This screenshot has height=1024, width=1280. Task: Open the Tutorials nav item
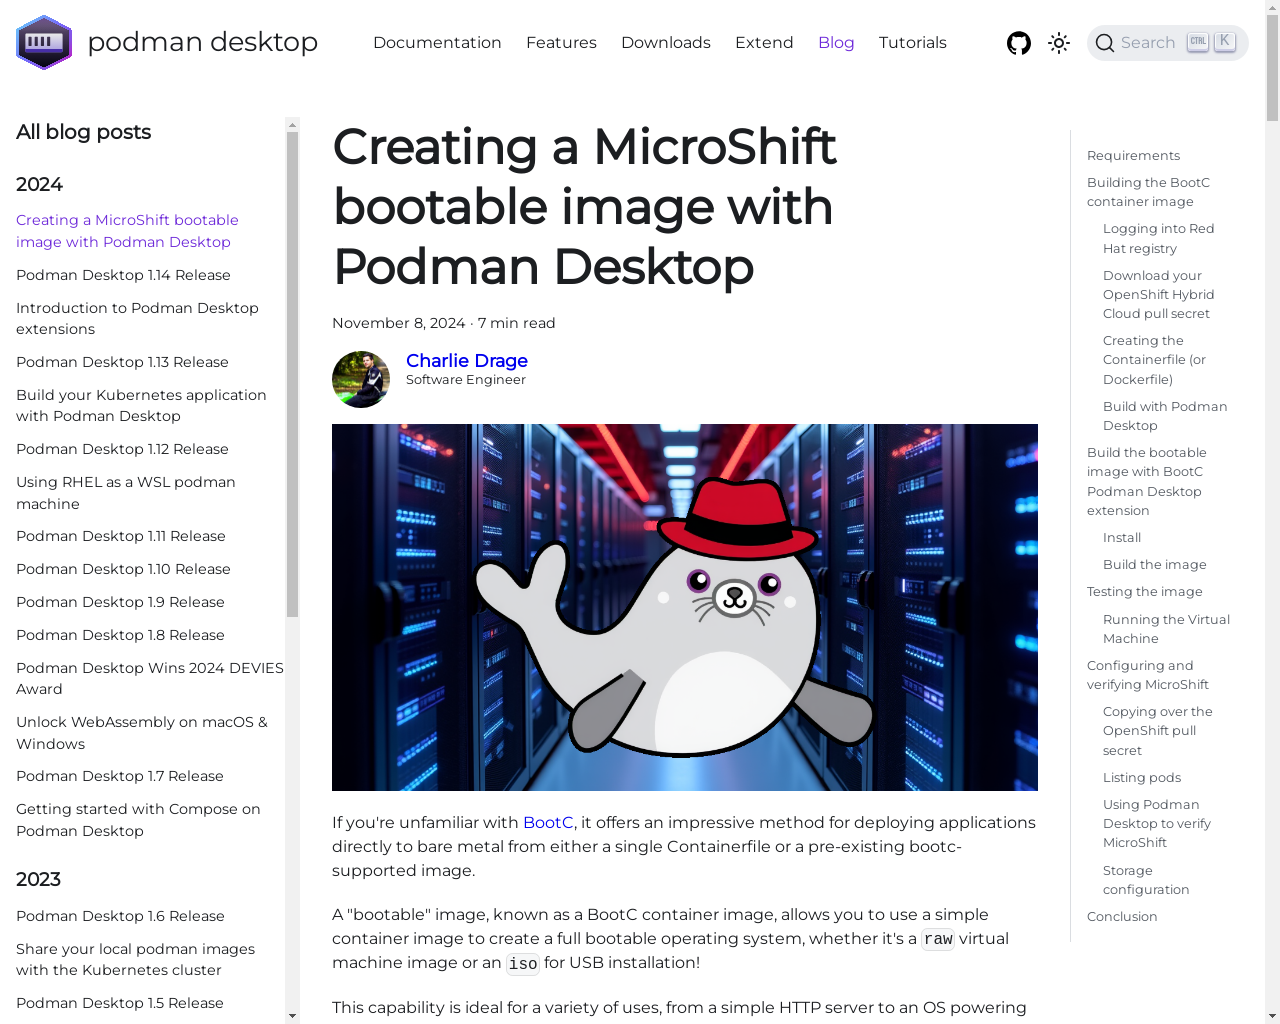[913, 43]
